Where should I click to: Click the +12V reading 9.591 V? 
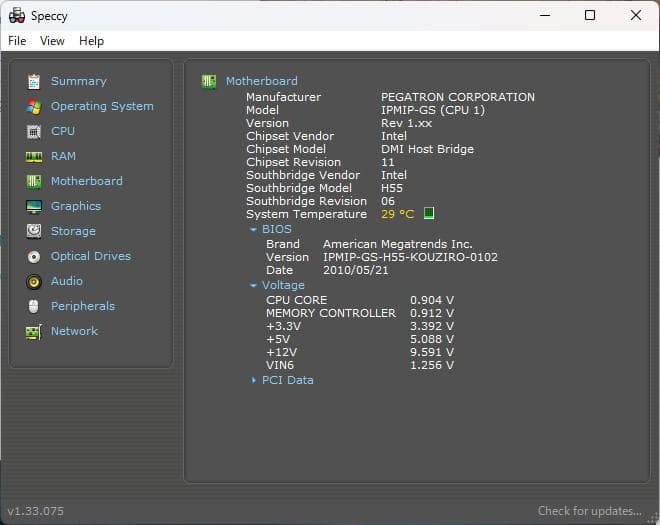[x=432, y=352]
